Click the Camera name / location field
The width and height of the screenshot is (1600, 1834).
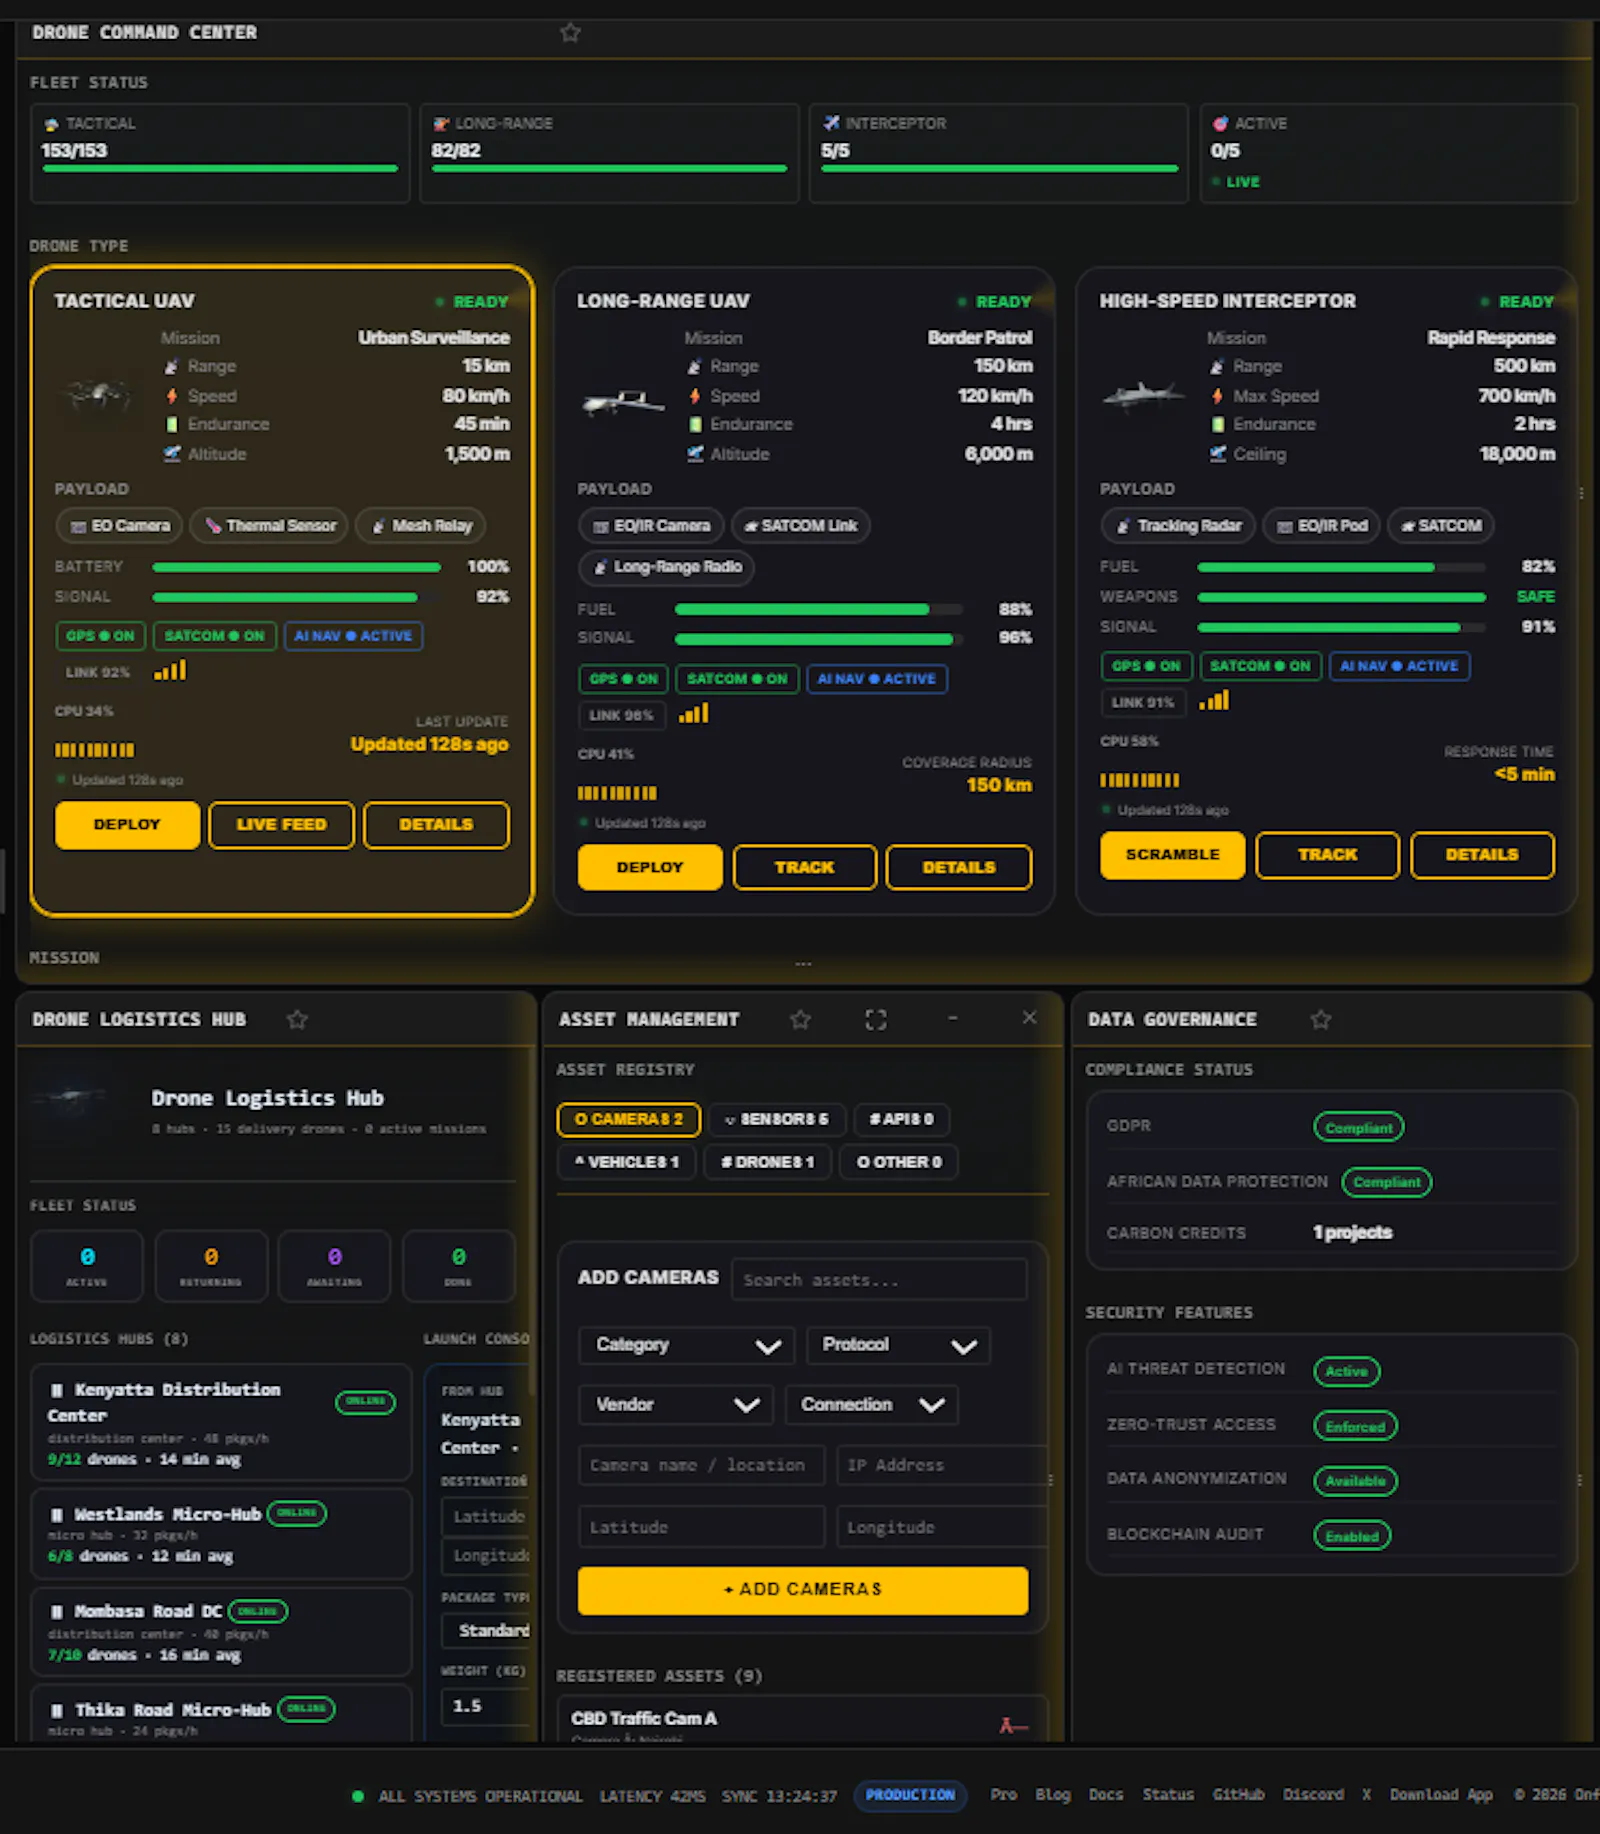(701, 1465)
